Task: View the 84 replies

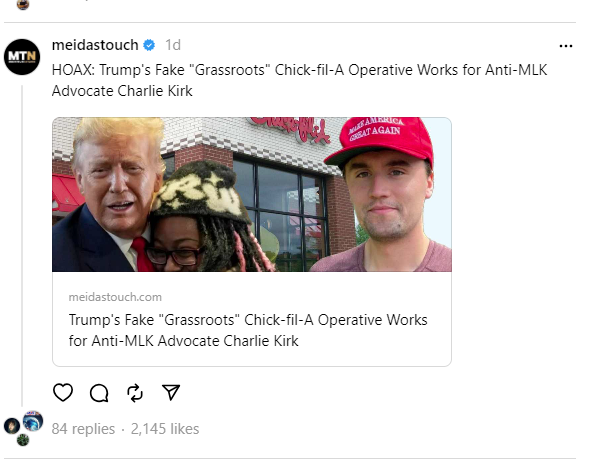Action: [83, 429]
